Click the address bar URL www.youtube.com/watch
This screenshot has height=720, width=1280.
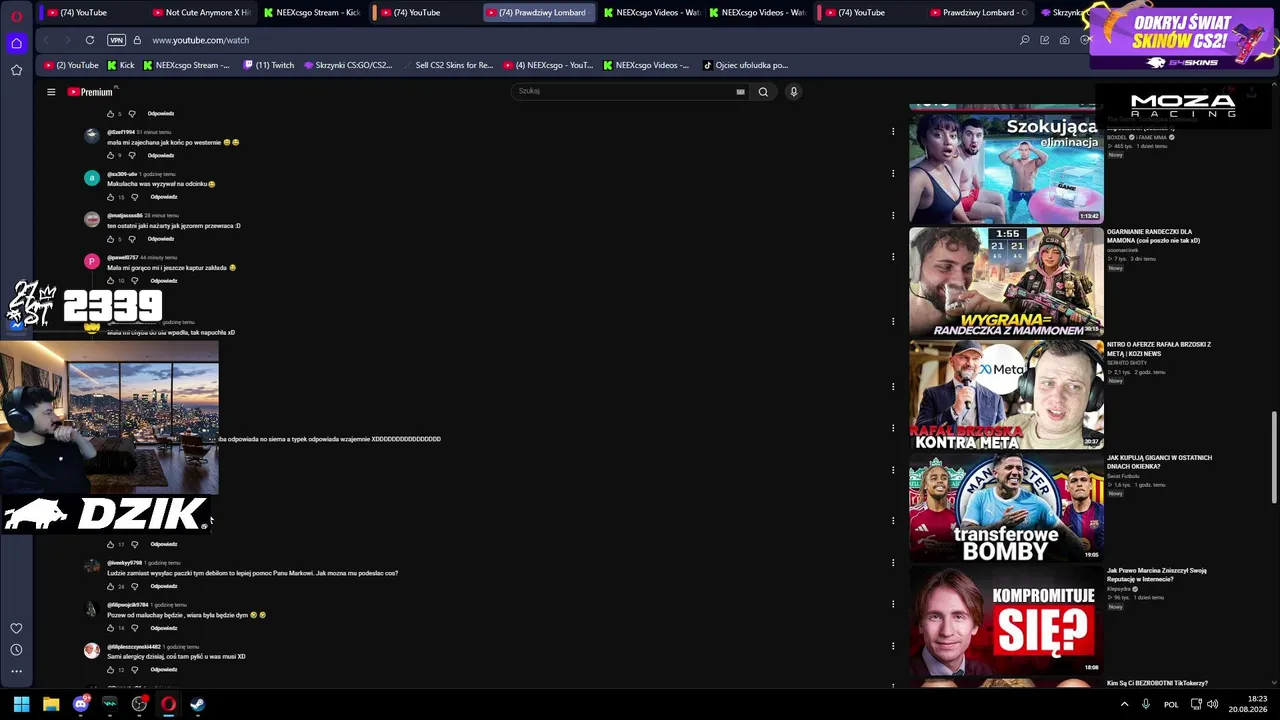click(201, 40)
